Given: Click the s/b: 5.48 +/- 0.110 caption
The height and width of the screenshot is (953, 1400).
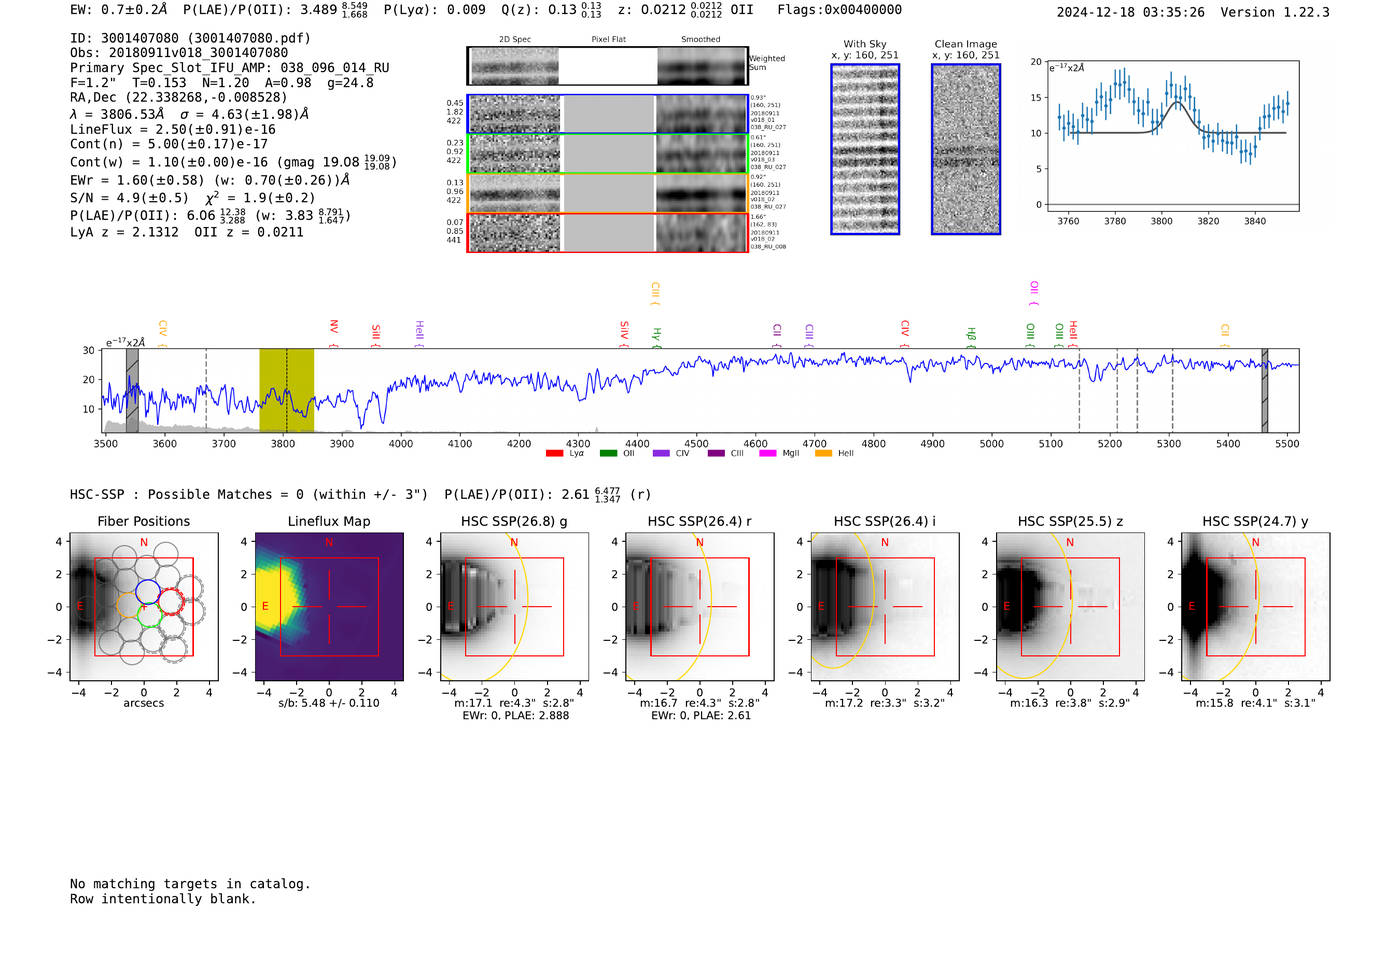Looking at the screenshot, I should pos(329,703).
